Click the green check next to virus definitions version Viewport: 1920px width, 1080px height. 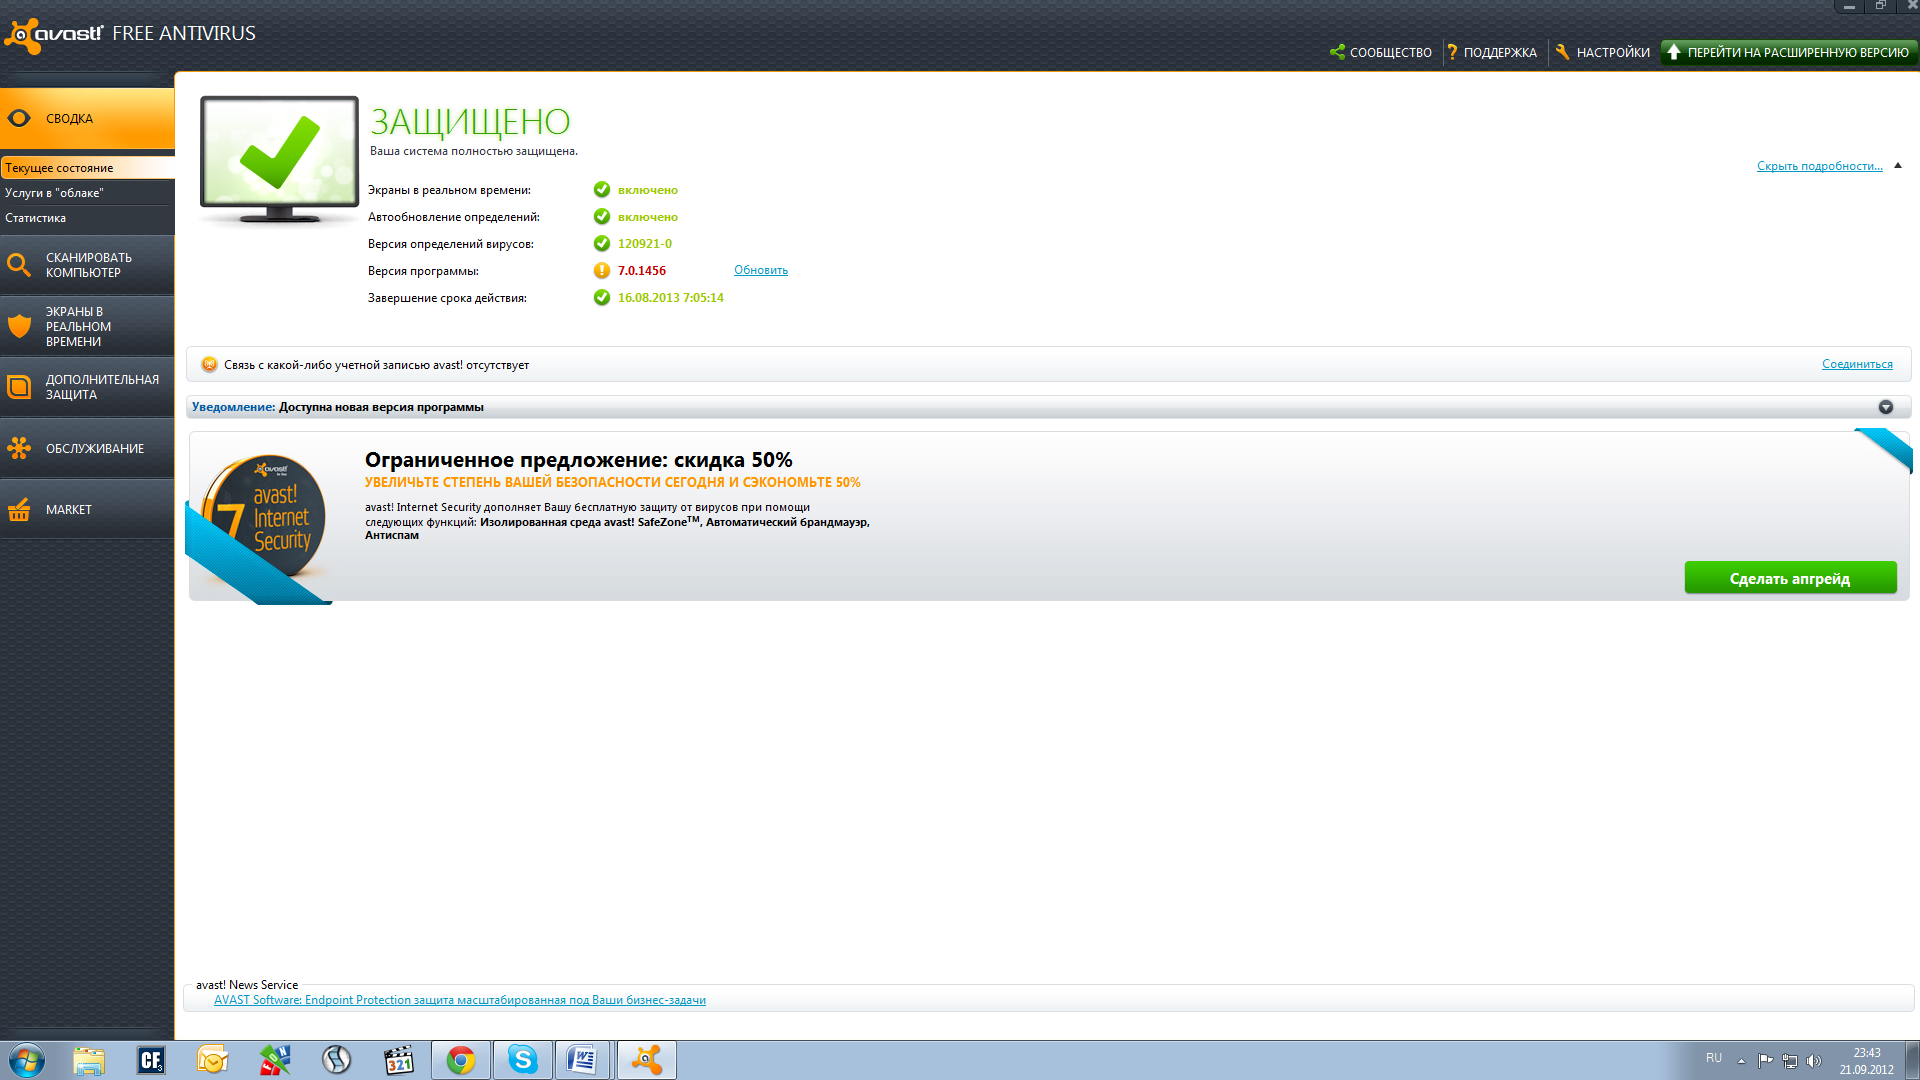click(x=602, y=244)
